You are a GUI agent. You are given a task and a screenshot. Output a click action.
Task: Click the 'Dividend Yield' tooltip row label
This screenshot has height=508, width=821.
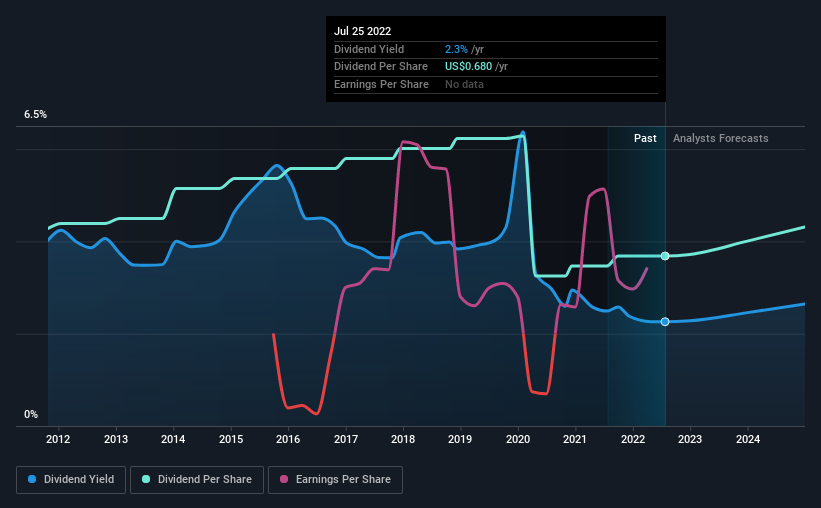point(369,49)
